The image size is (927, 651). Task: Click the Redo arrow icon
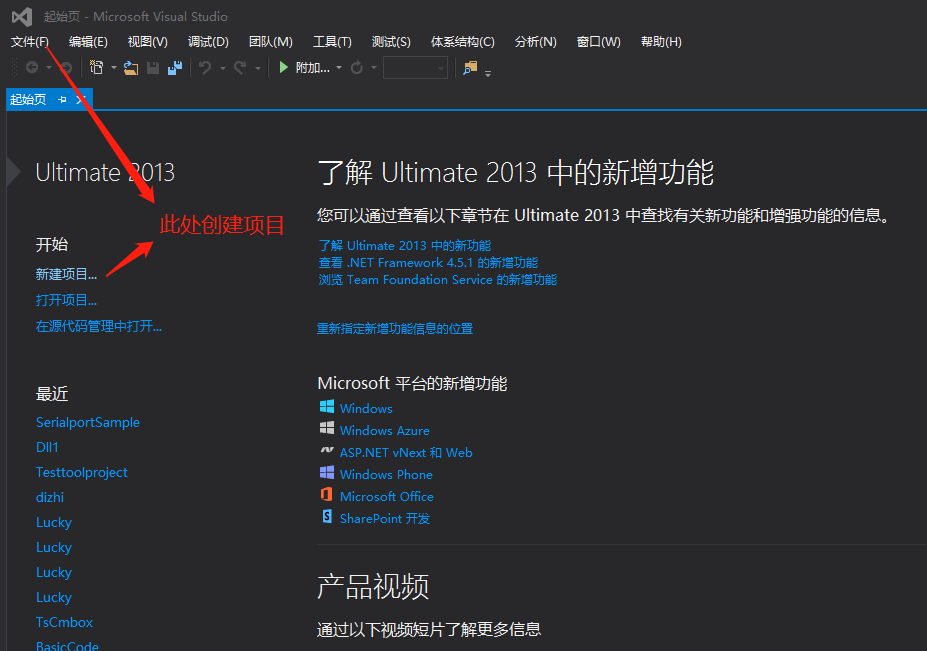tap(240, 67)
